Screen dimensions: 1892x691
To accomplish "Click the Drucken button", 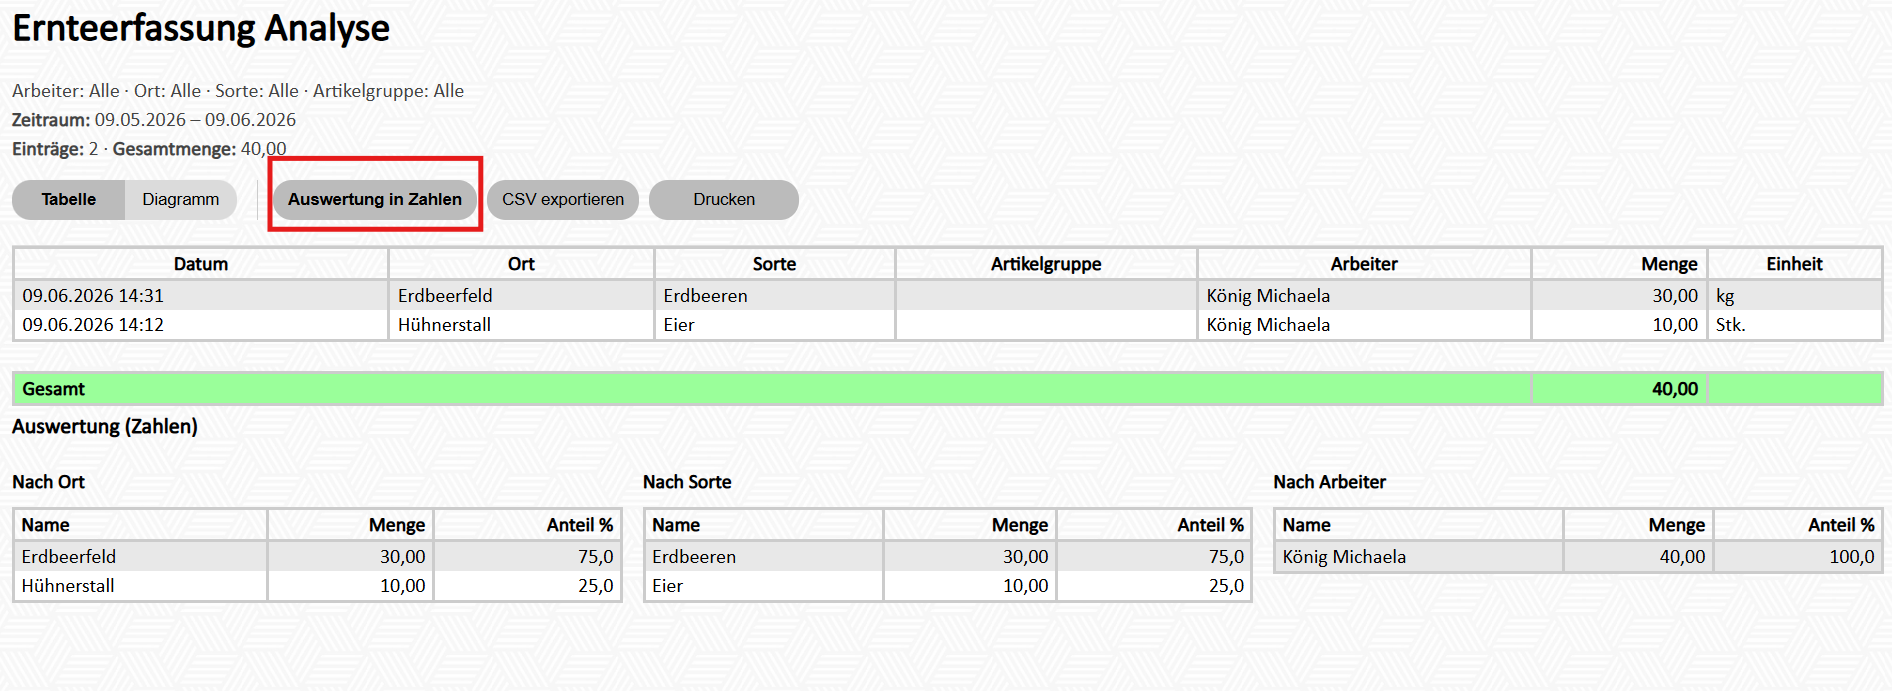I will coord(724,199).
